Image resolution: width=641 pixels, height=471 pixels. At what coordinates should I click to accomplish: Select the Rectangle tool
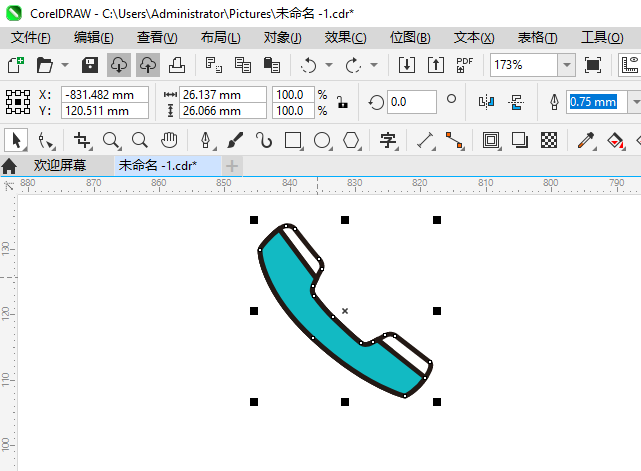[294, 141]
